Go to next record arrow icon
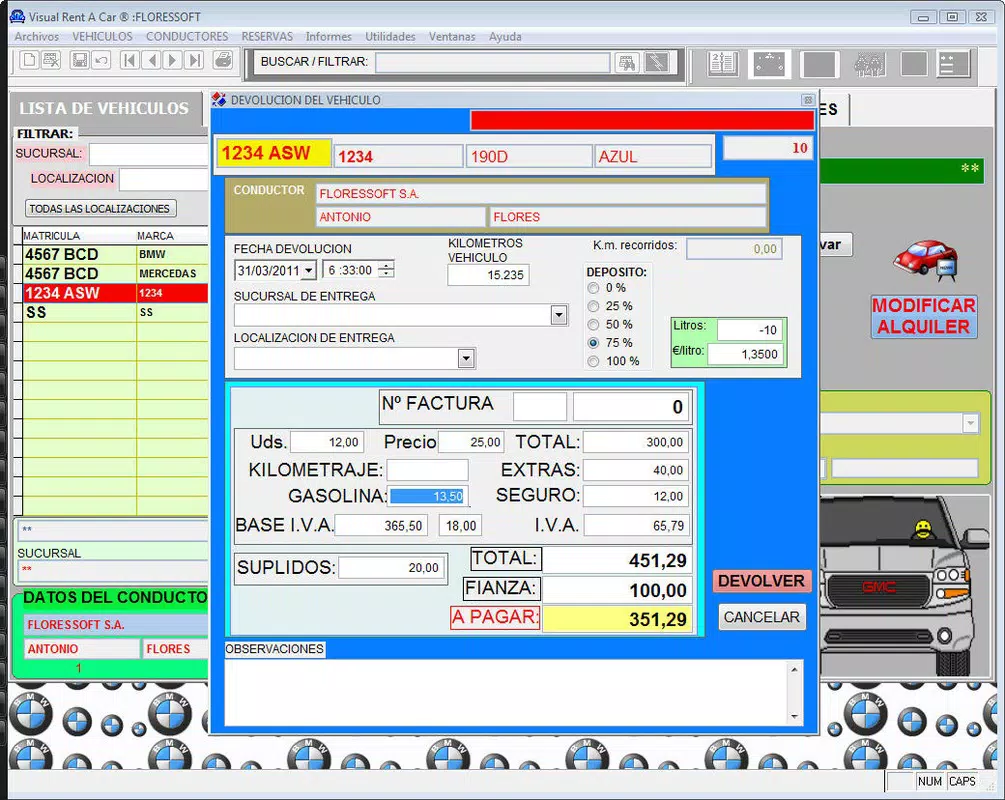This screenshot has height=800, width=1005. (172, 61)
